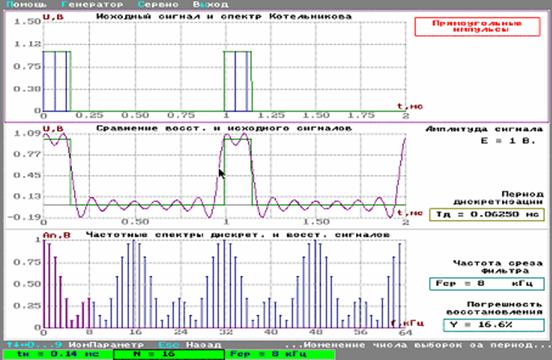
Task: Click the spectrum line at 32 кГц
Action: click(x=224, y=284)
